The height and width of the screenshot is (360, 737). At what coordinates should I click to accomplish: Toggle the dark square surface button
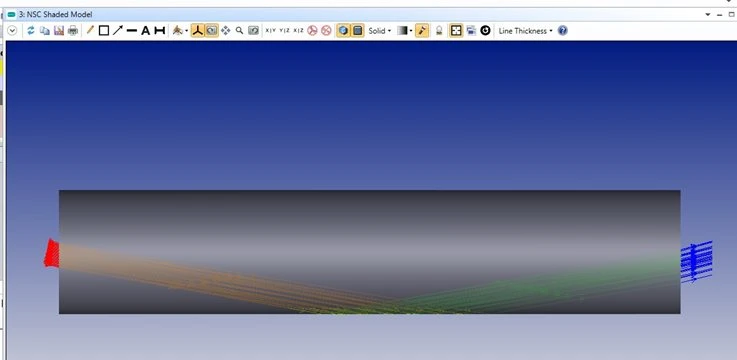click(x=358, y=31)
